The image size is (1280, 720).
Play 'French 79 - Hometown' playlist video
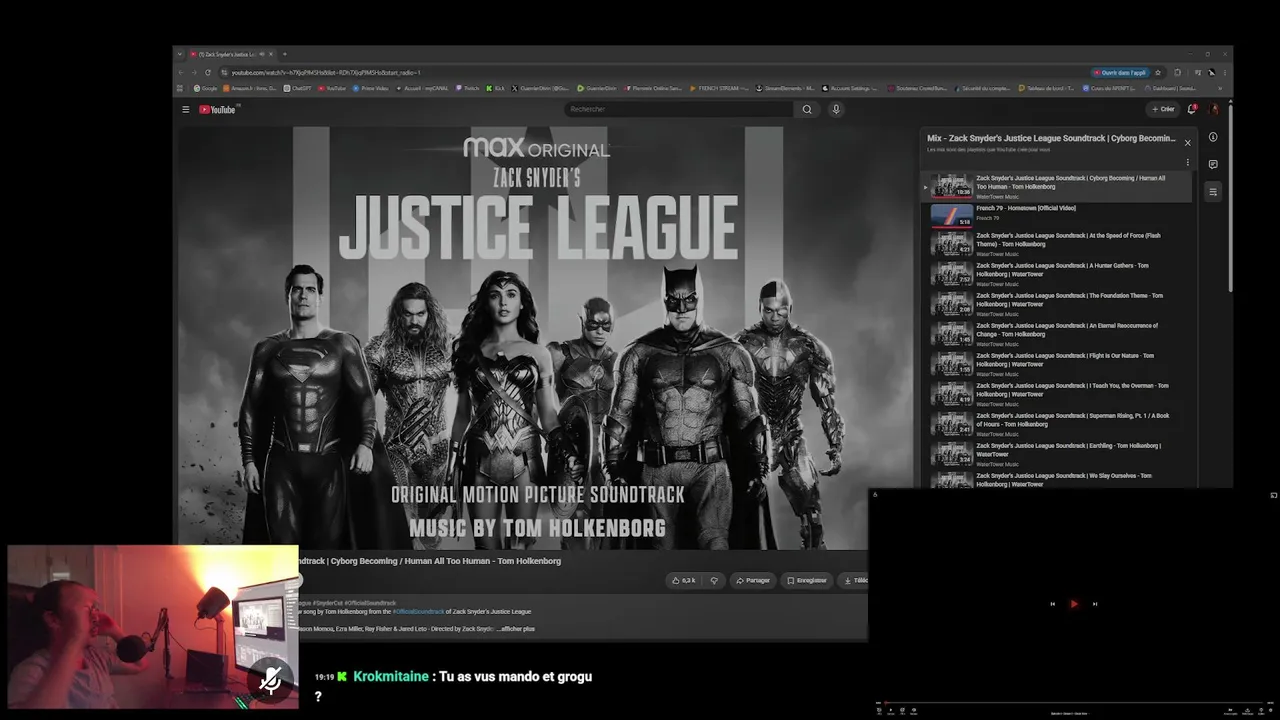(1058, 215)
